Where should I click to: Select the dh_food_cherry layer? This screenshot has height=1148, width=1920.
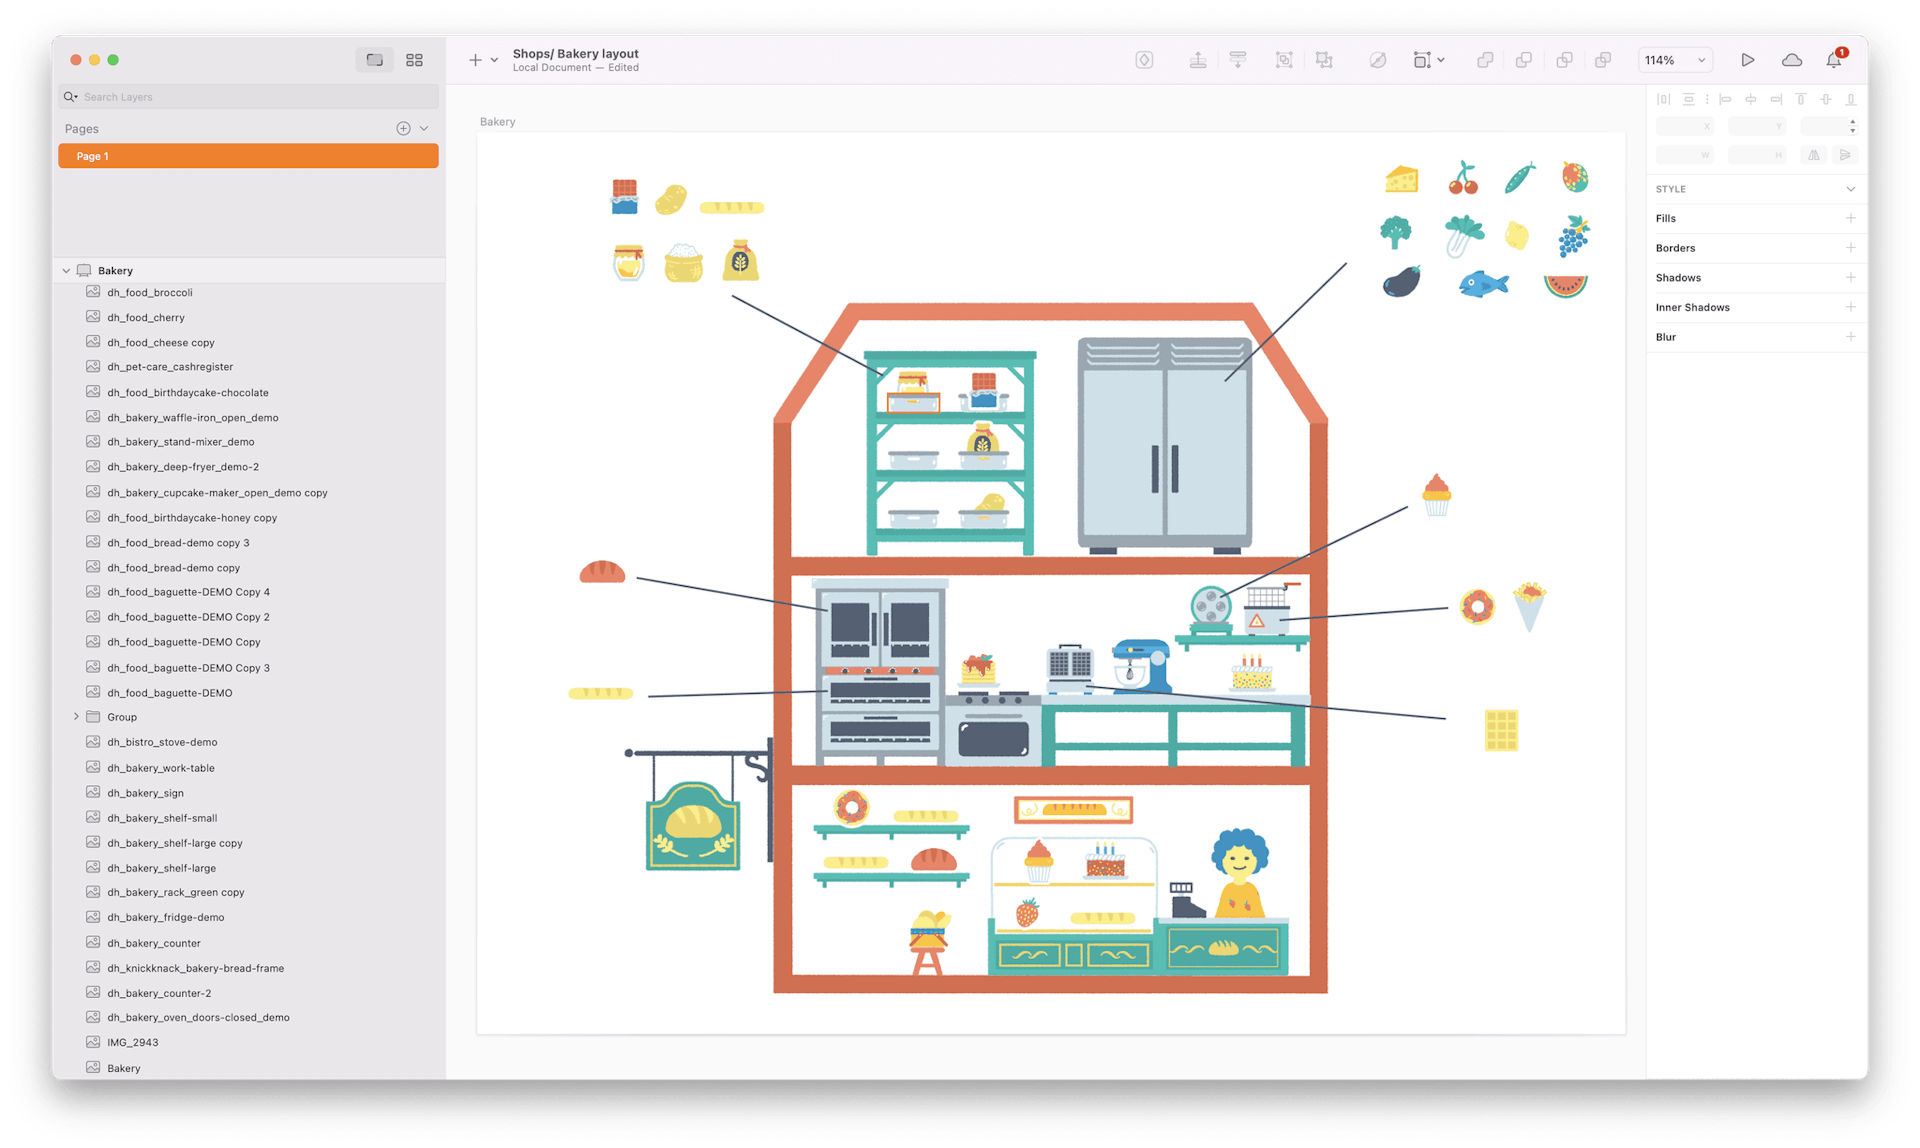(x=250, y=317)
